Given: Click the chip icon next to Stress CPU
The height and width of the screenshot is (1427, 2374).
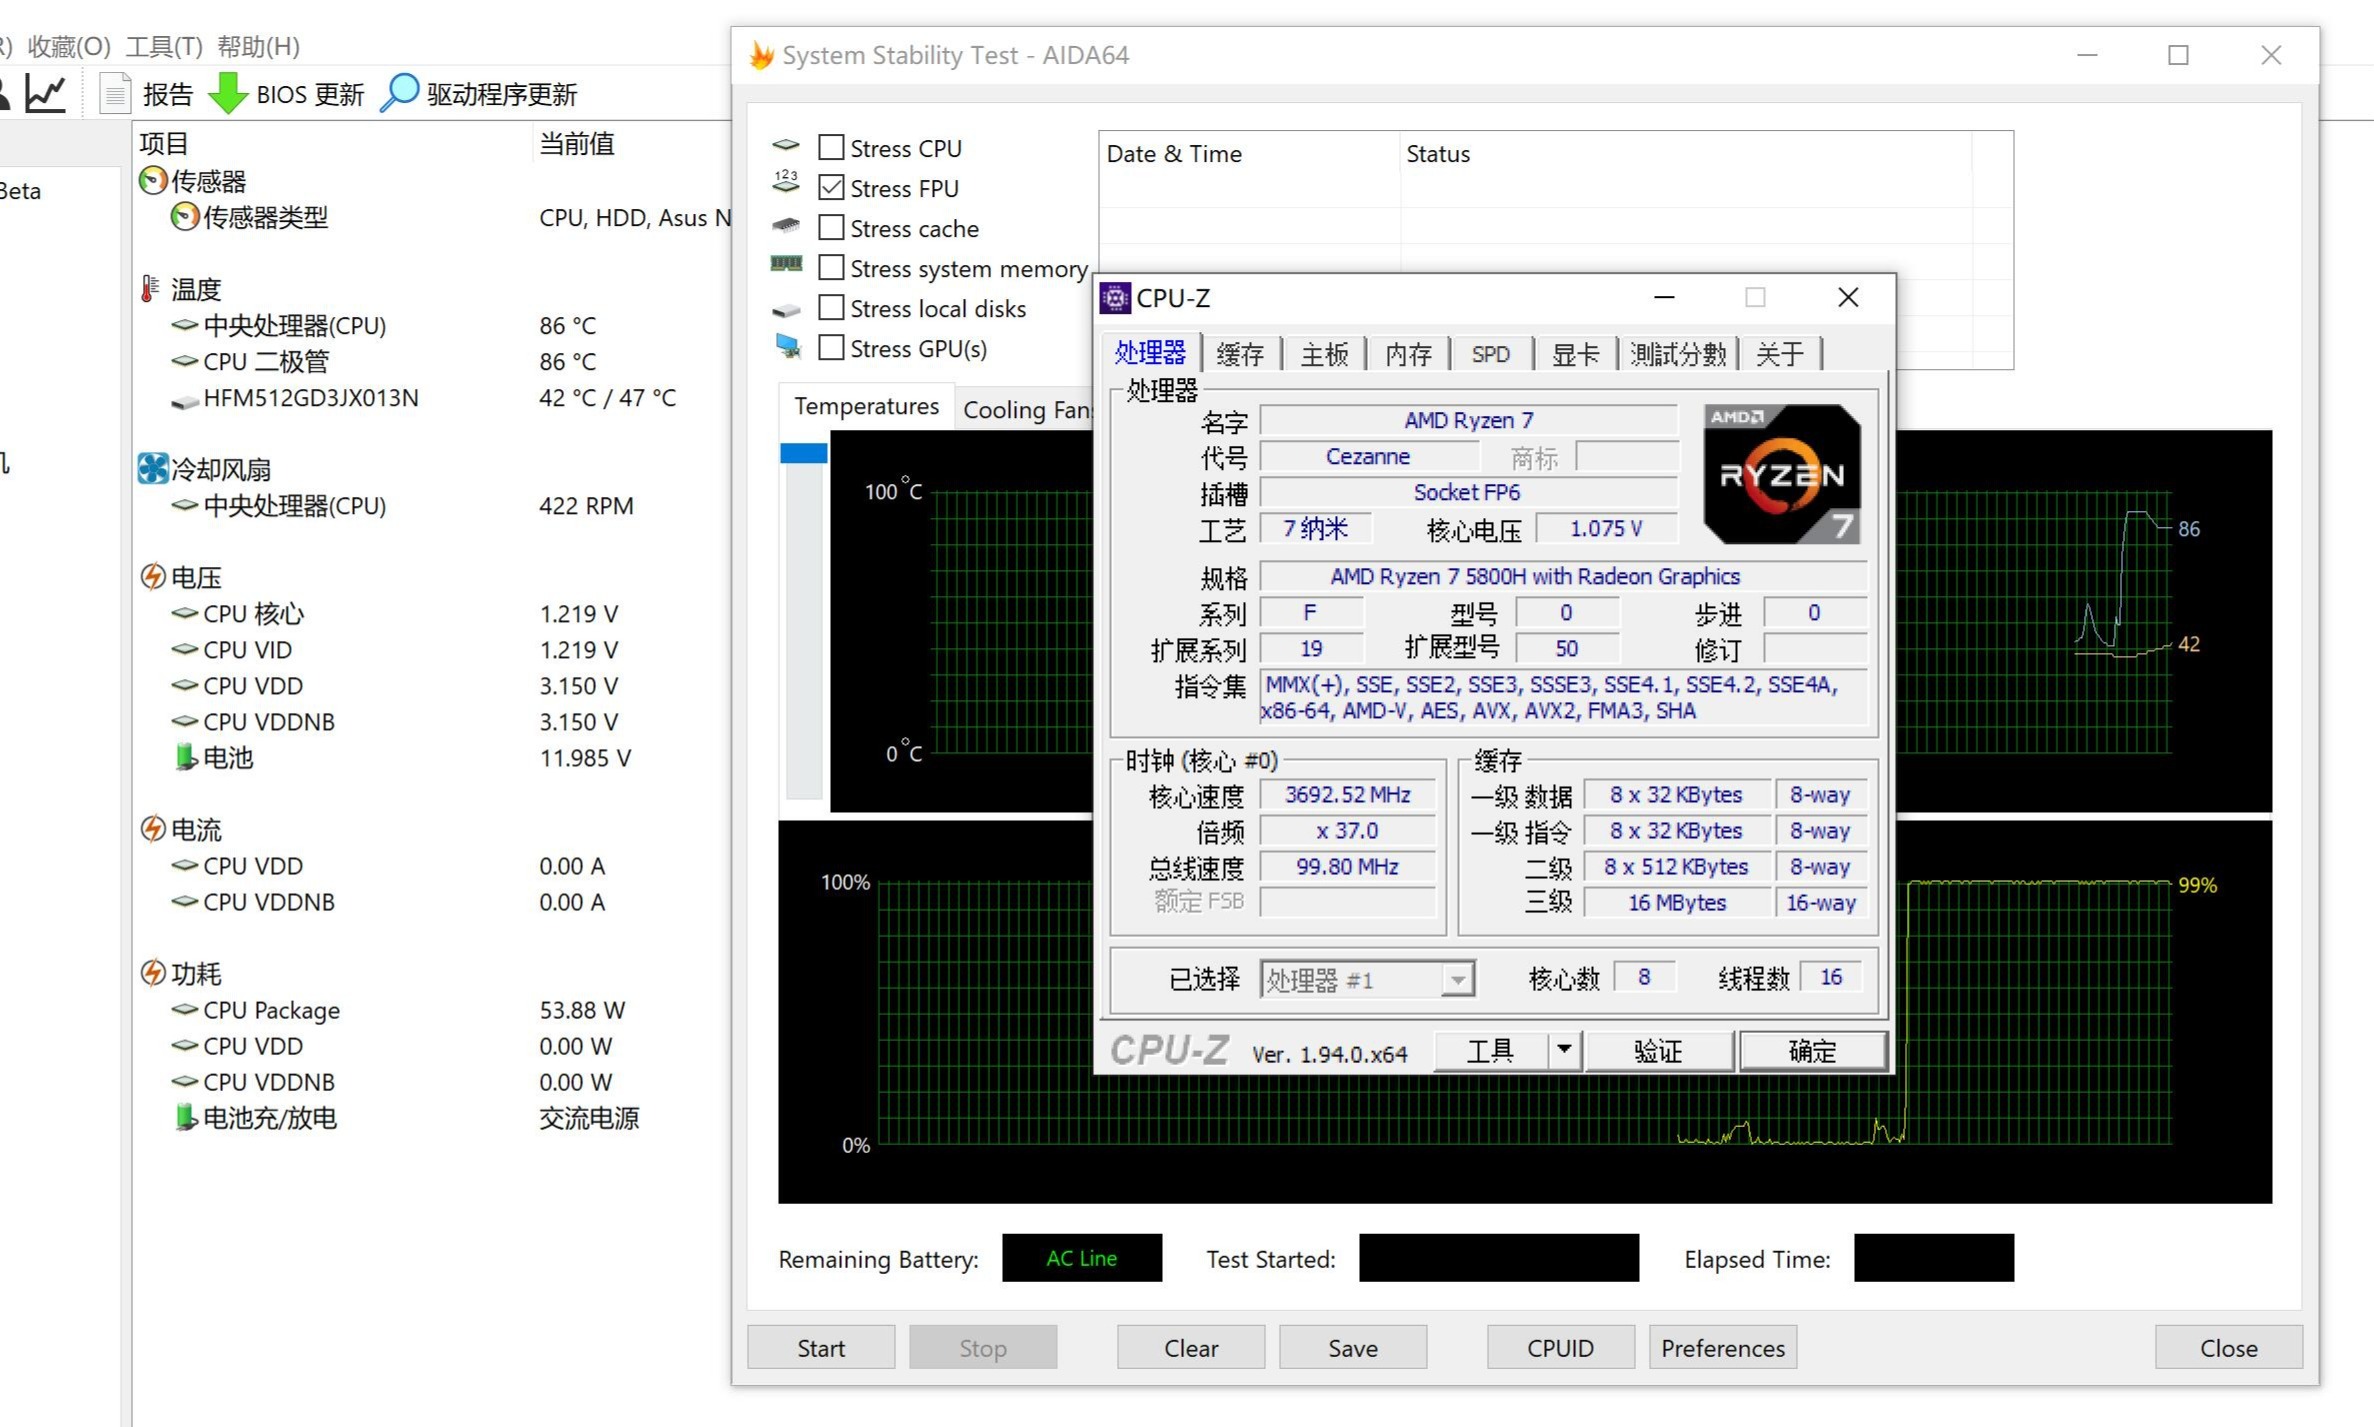Looking at the screenshot, I should (786, 146).
